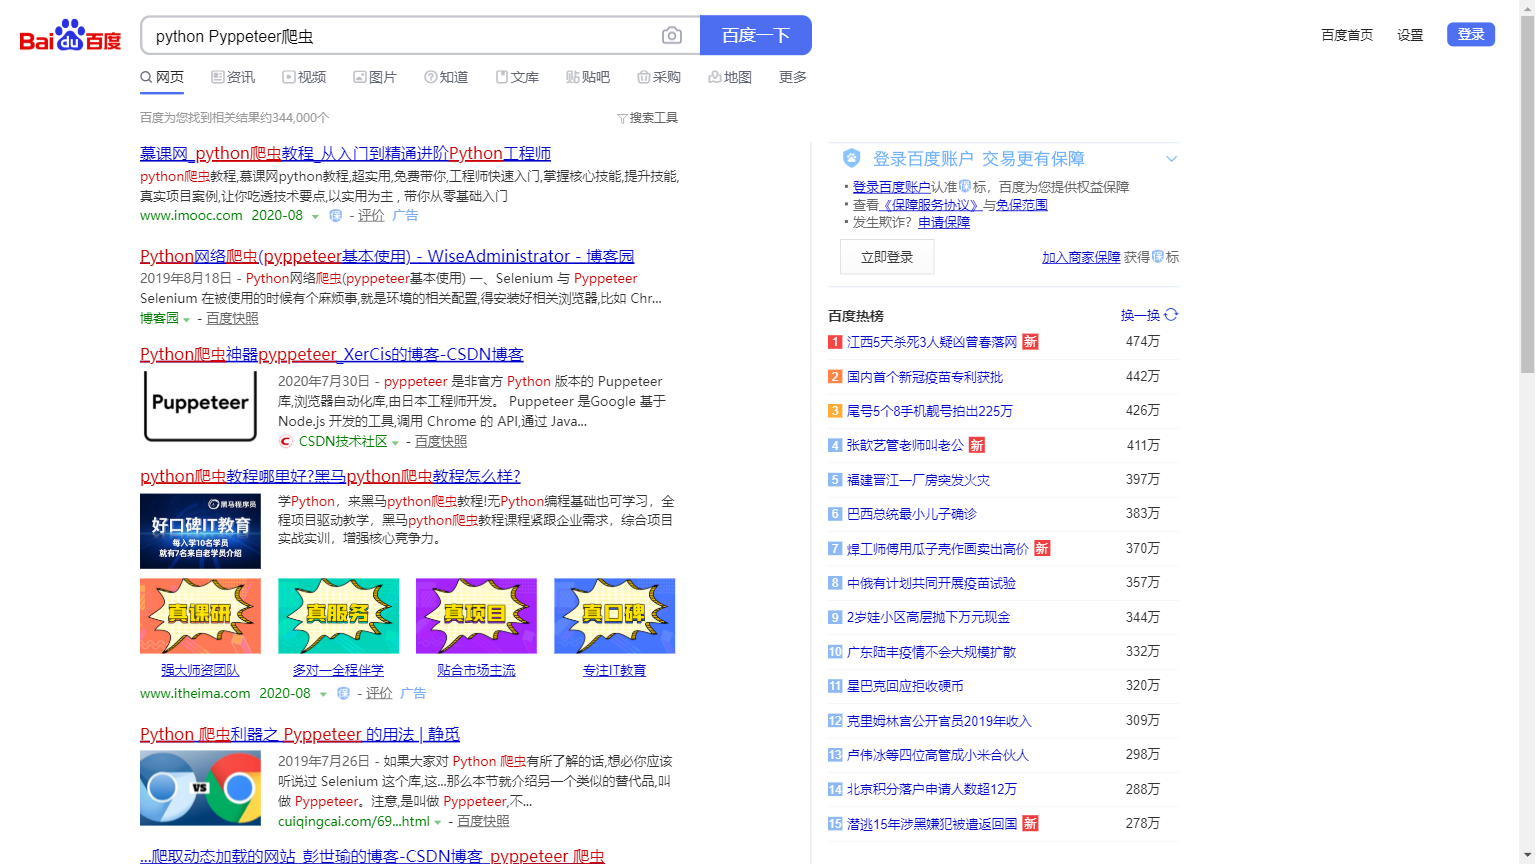The height and width of the screenshot is (864, 1536).
Task: Click shield icon beside www.imooc.com
Action: click(x=336, y=215)
